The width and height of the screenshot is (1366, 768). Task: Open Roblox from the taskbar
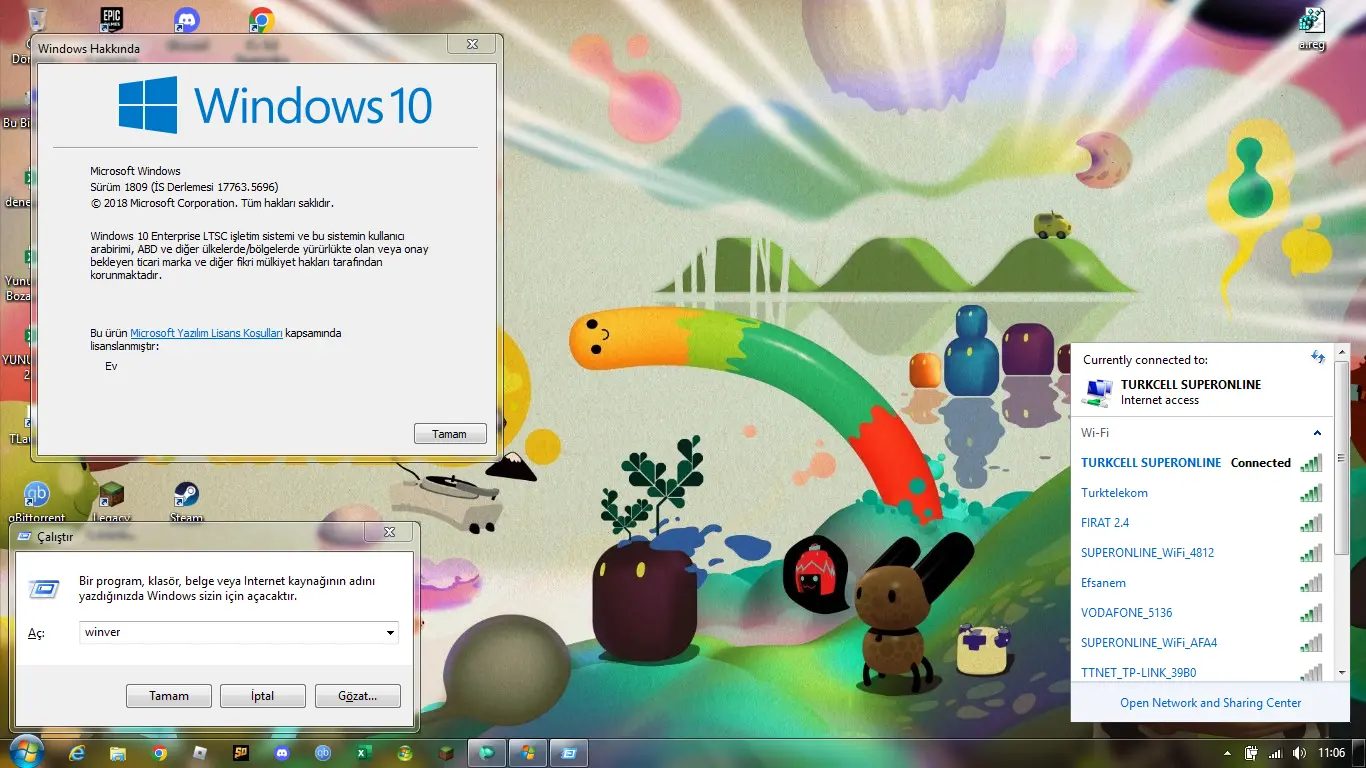coord(200,753)
